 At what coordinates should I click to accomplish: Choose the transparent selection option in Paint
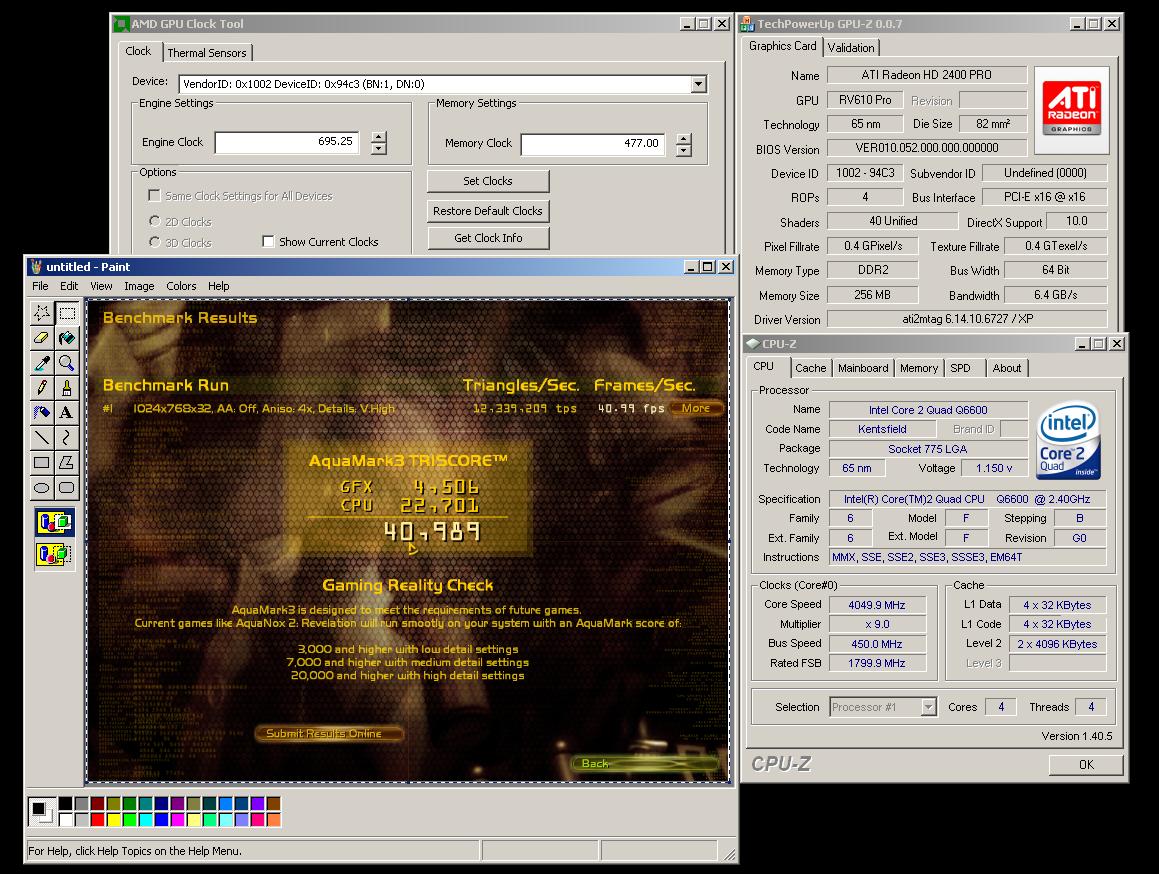pos(55,554)
